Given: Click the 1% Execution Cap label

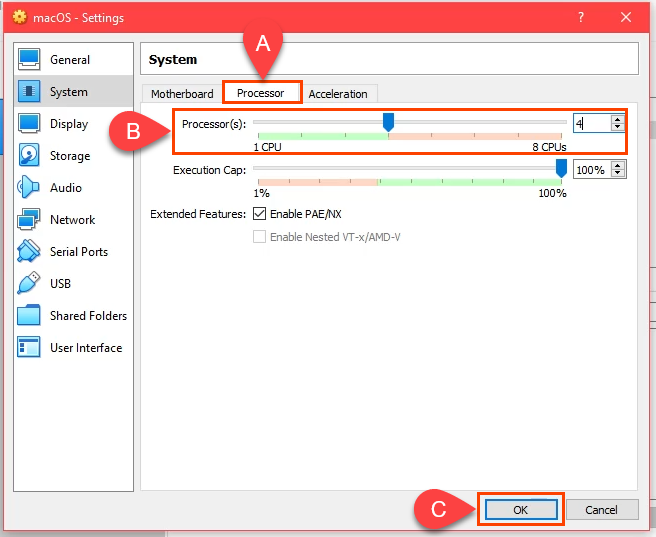Looking at the screenshot, I should [261, 193].
